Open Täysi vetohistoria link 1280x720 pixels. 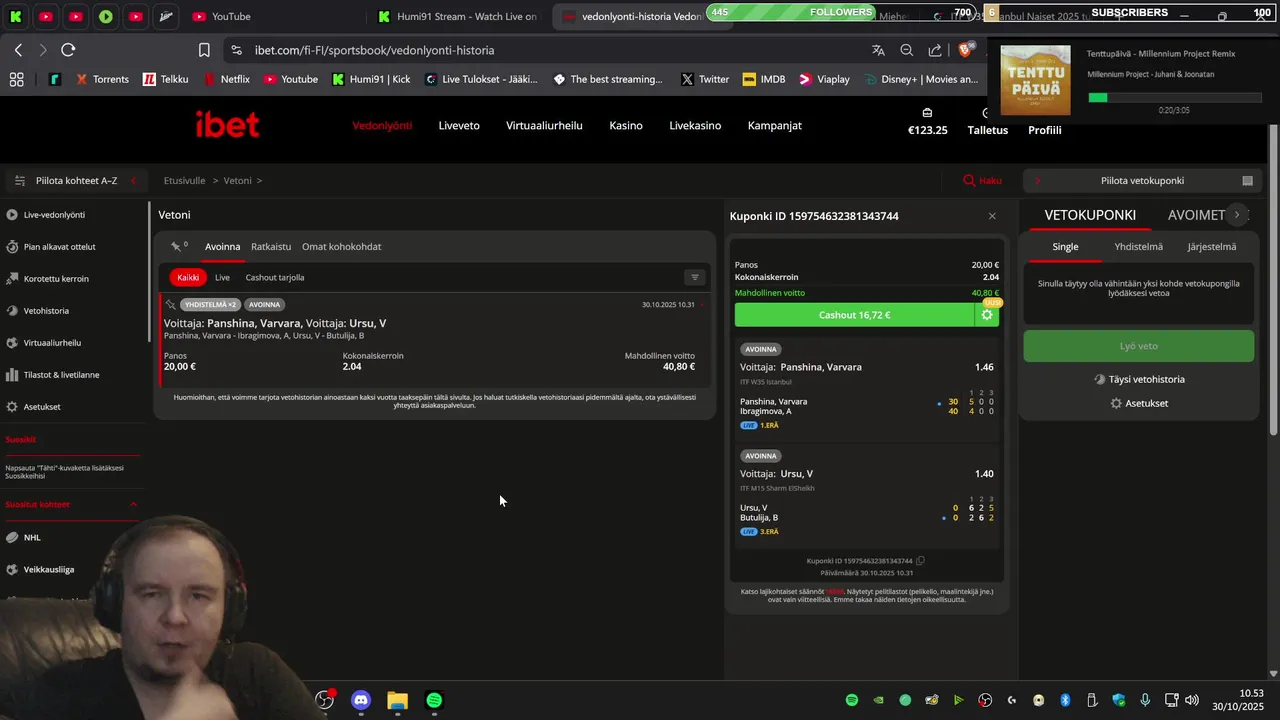(x=1139, y=380)
